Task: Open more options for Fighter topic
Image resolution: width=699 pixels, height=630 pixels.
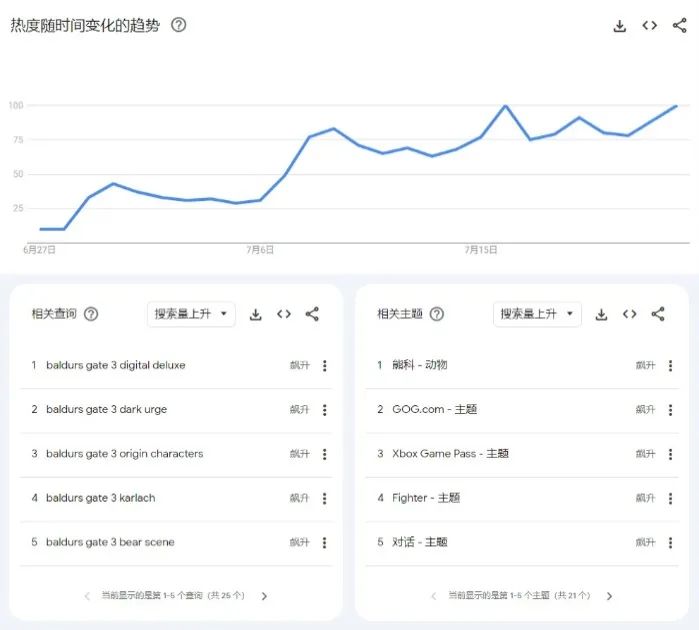Action: (670, 498)
